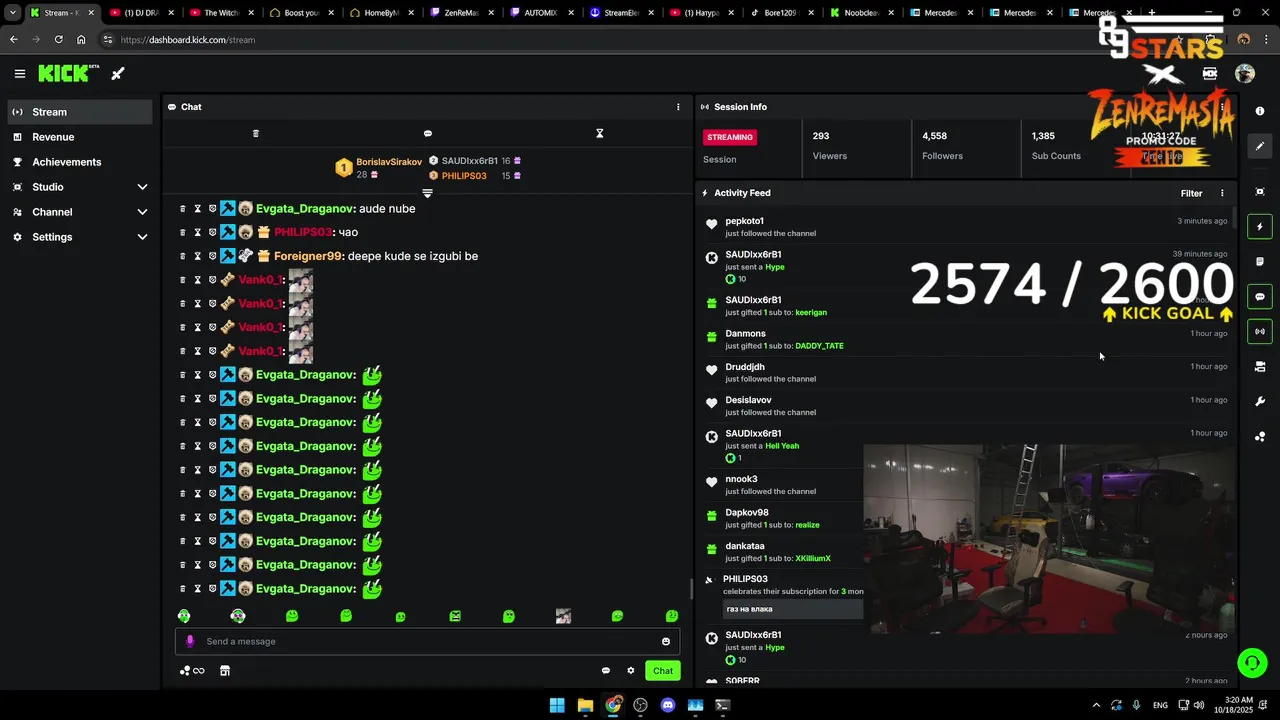Open keerigan link in Activity Feed
The height and width of the screenshot is (720, 1280).
coord(811,312)
